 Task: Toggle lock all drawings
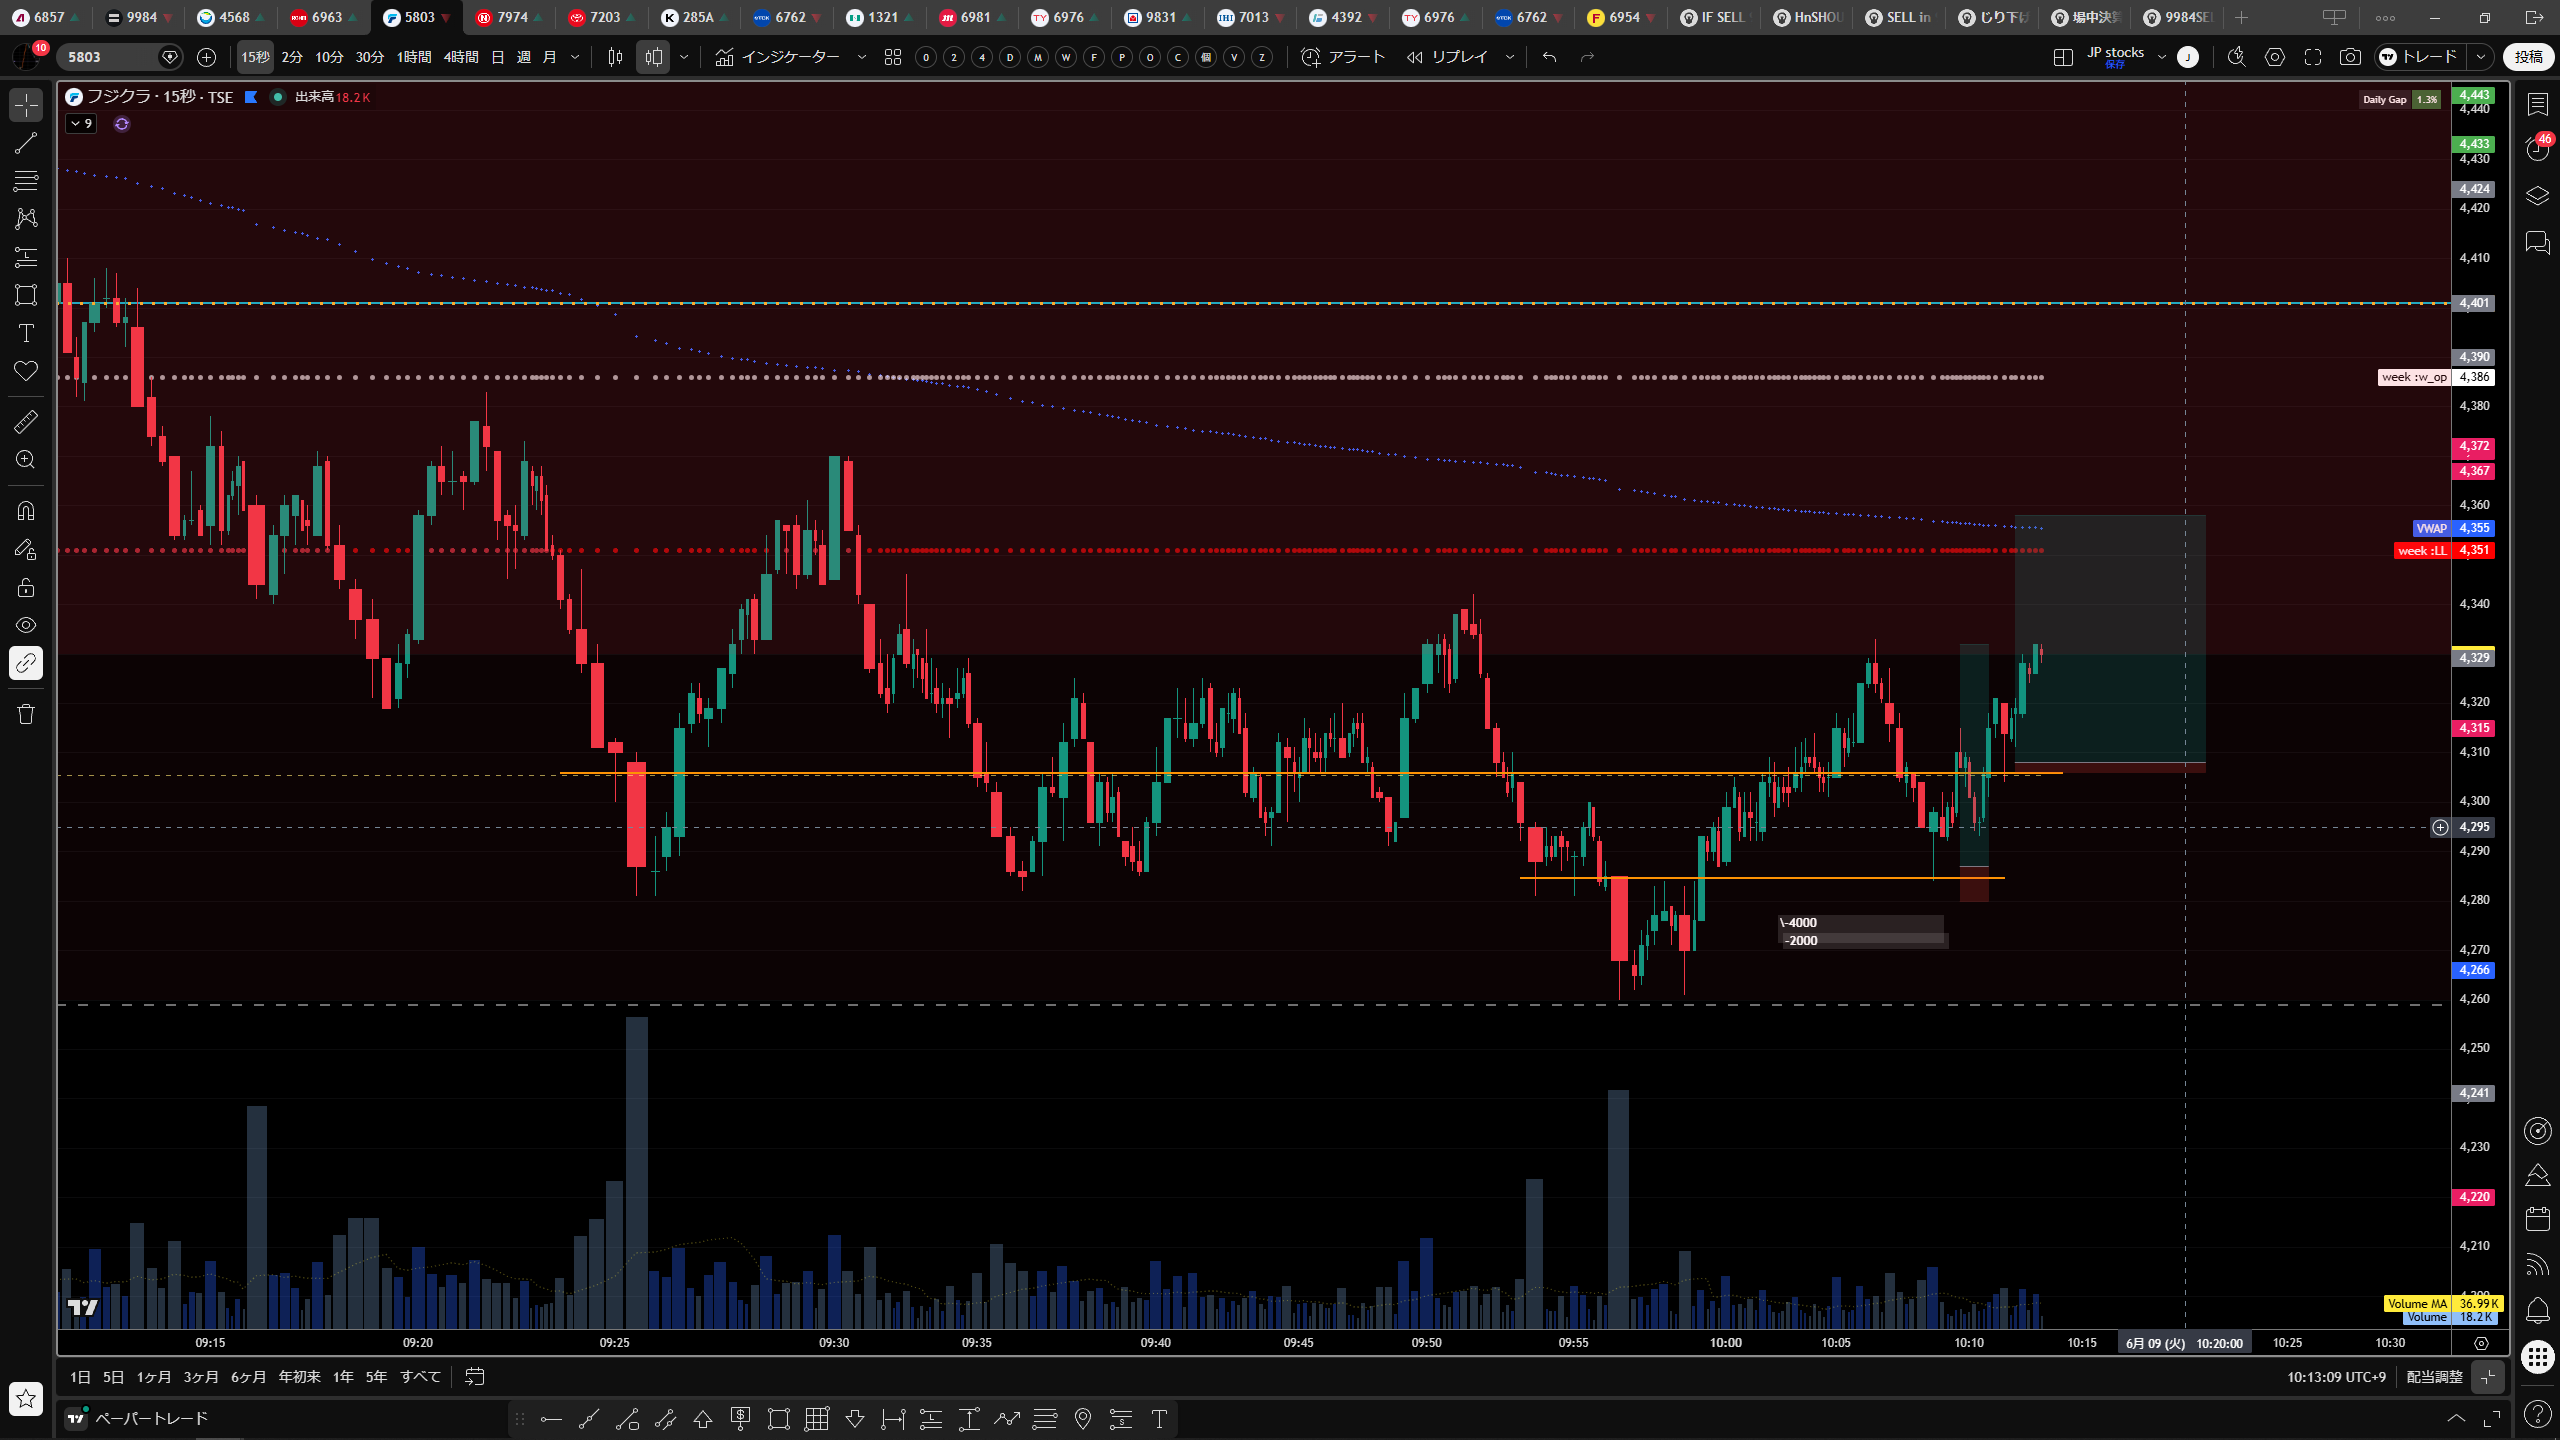coord(26,587)
